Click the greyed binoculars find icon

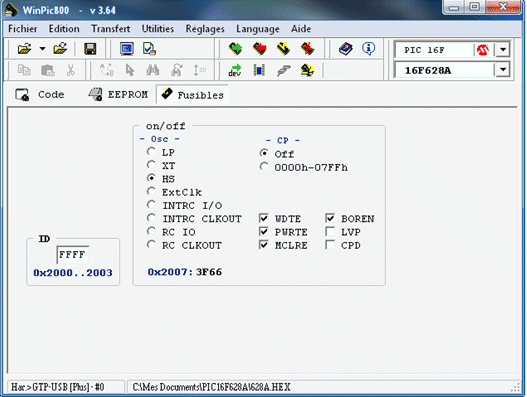153,70
